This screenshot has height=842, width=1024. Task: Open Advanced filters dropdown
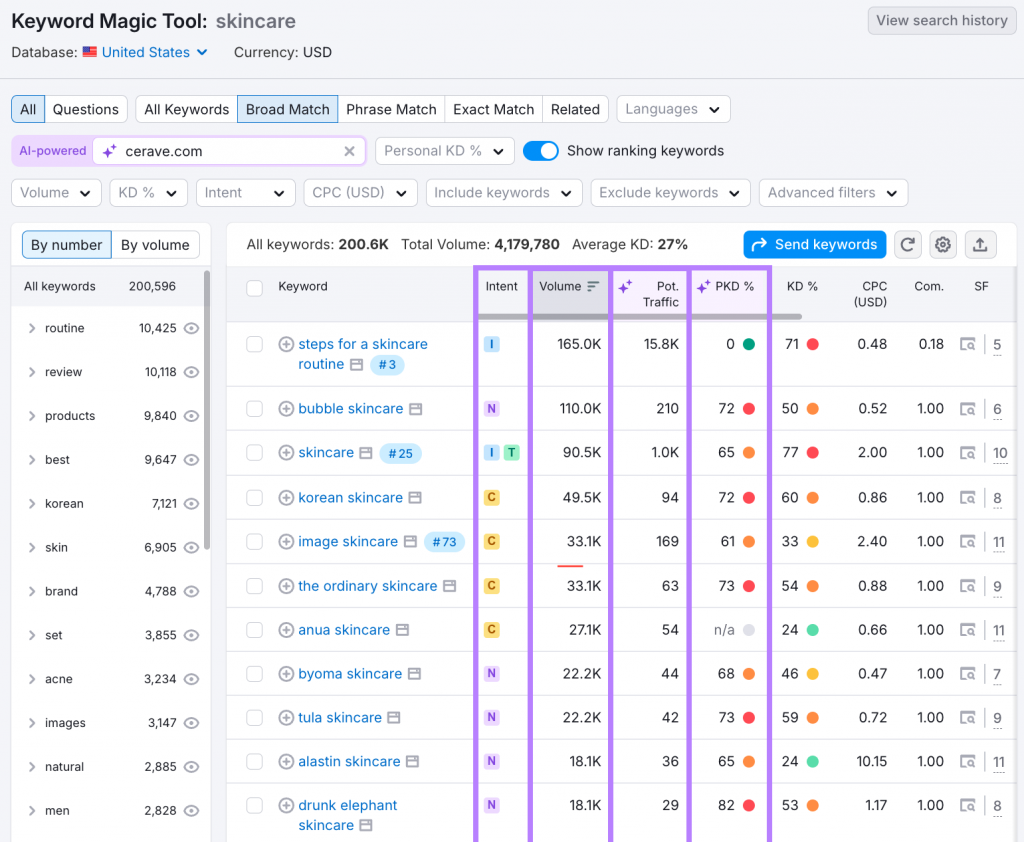(x=833, y=193)
